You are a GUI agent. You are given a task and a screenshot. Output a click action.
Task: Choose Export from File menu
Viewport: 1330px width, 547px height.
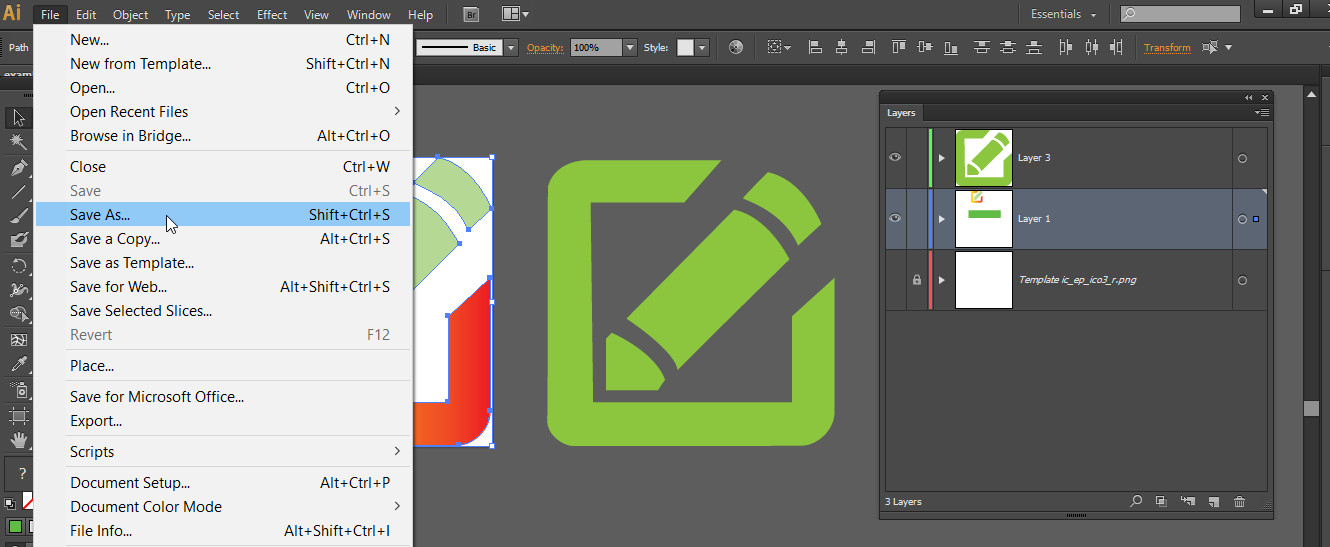[x=222, y=420]
